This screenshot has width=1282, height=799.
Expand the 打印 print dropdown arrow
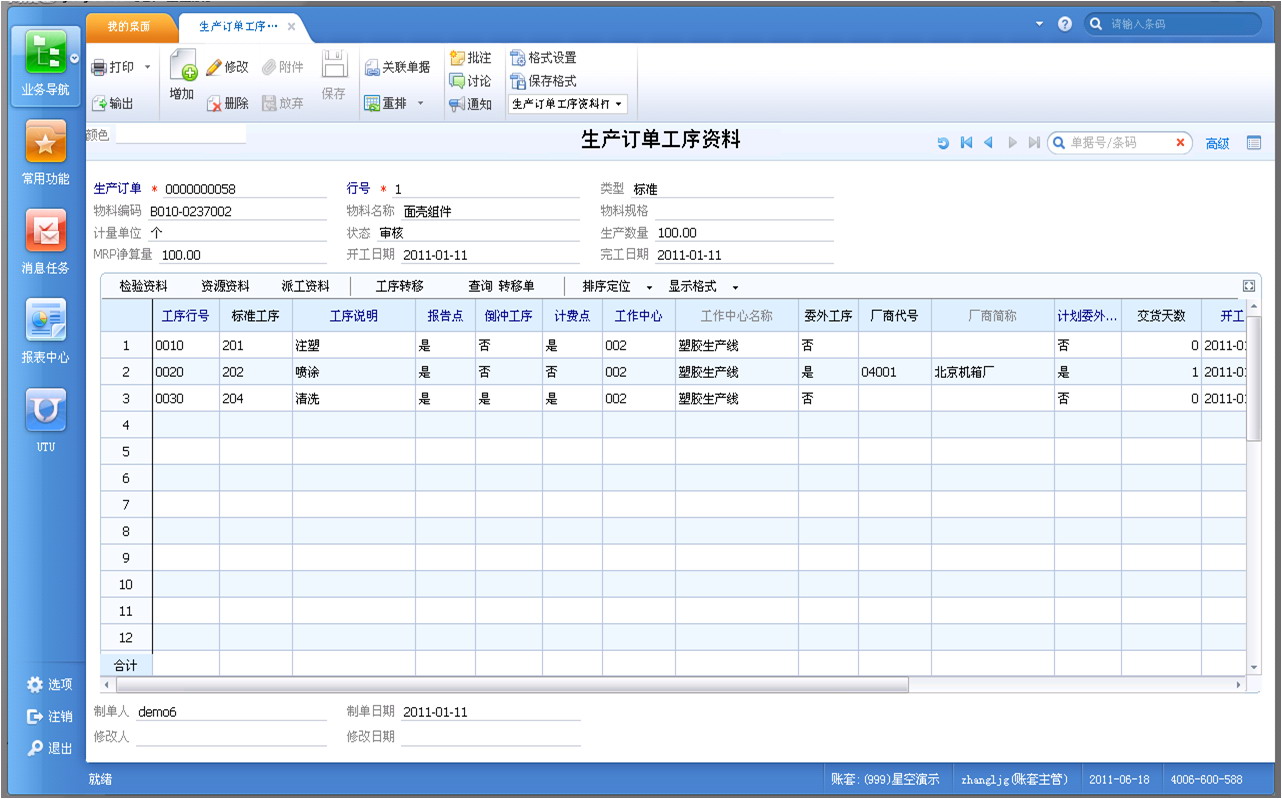click(x=147, y=67)
